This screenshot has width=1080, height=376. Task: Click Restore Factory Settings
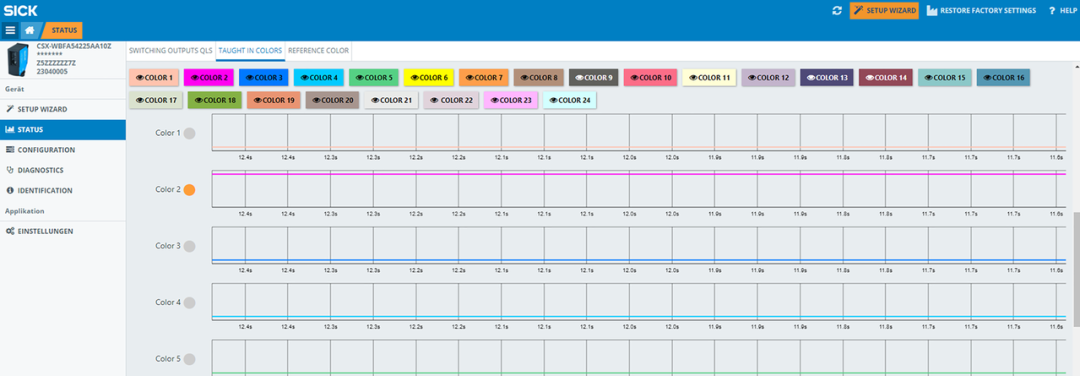(981, 10)
